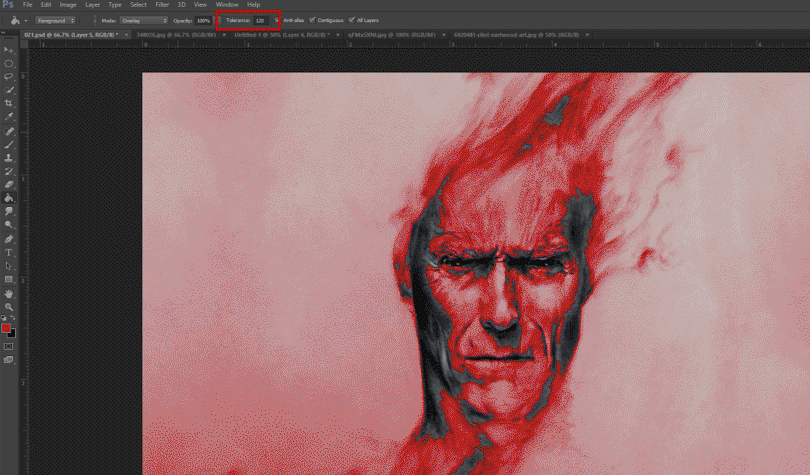
Task: Select the Healing Brush tool
Action: (x=9, y=132)
